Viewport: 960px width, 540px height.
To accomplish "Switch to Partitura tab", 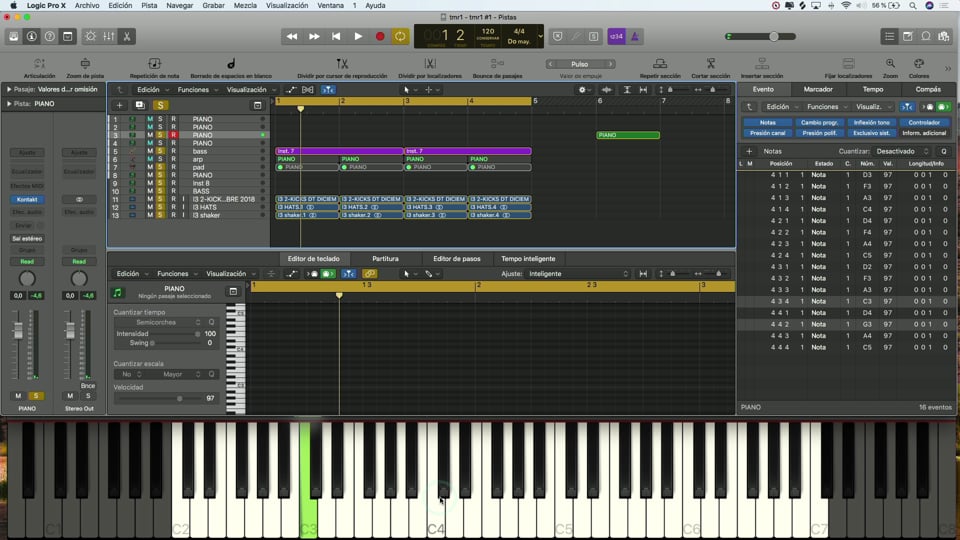I will pos(385,259).
